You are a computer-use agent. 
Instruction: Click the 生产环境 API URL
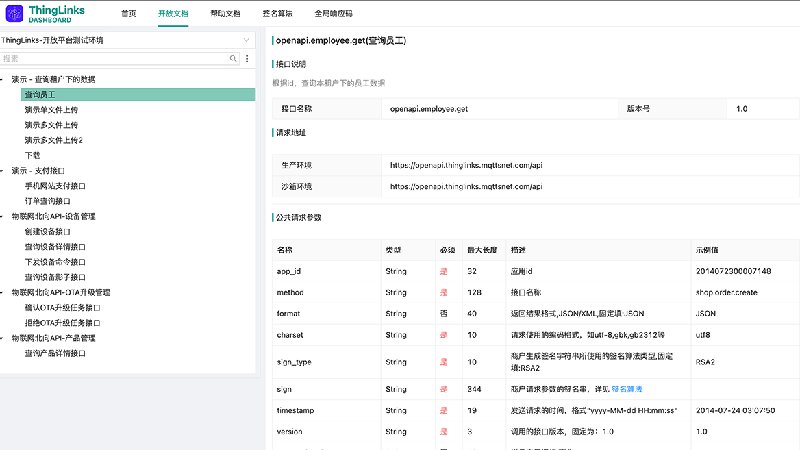[466, 165]
